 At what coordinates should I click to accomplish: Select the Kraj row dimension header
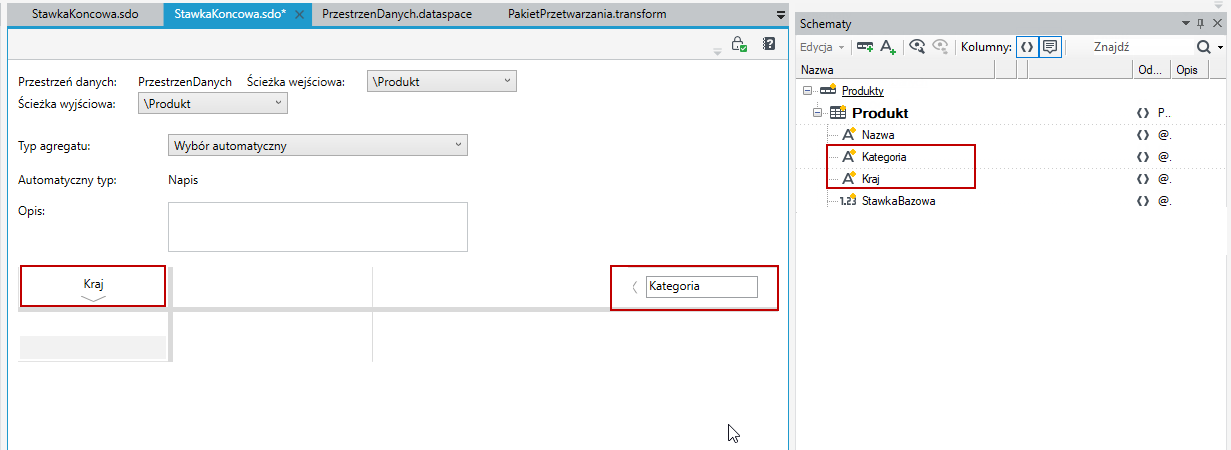click(93, 284)
